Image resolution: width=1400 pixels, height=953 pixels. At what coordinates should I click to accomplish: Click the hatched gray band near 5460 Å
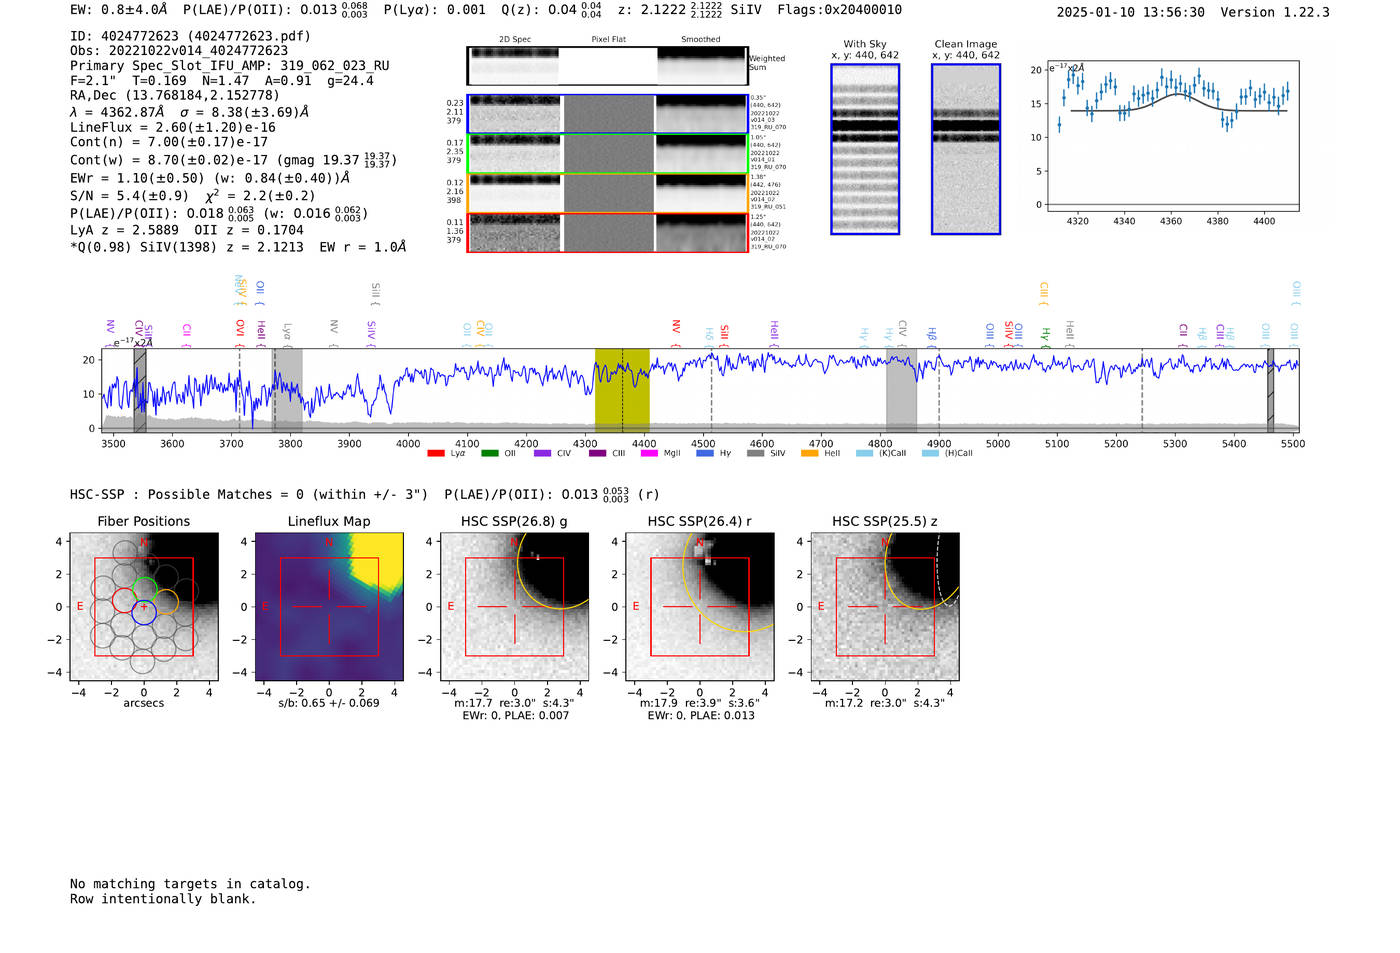pyautogui.click(x=1270, y=390)
